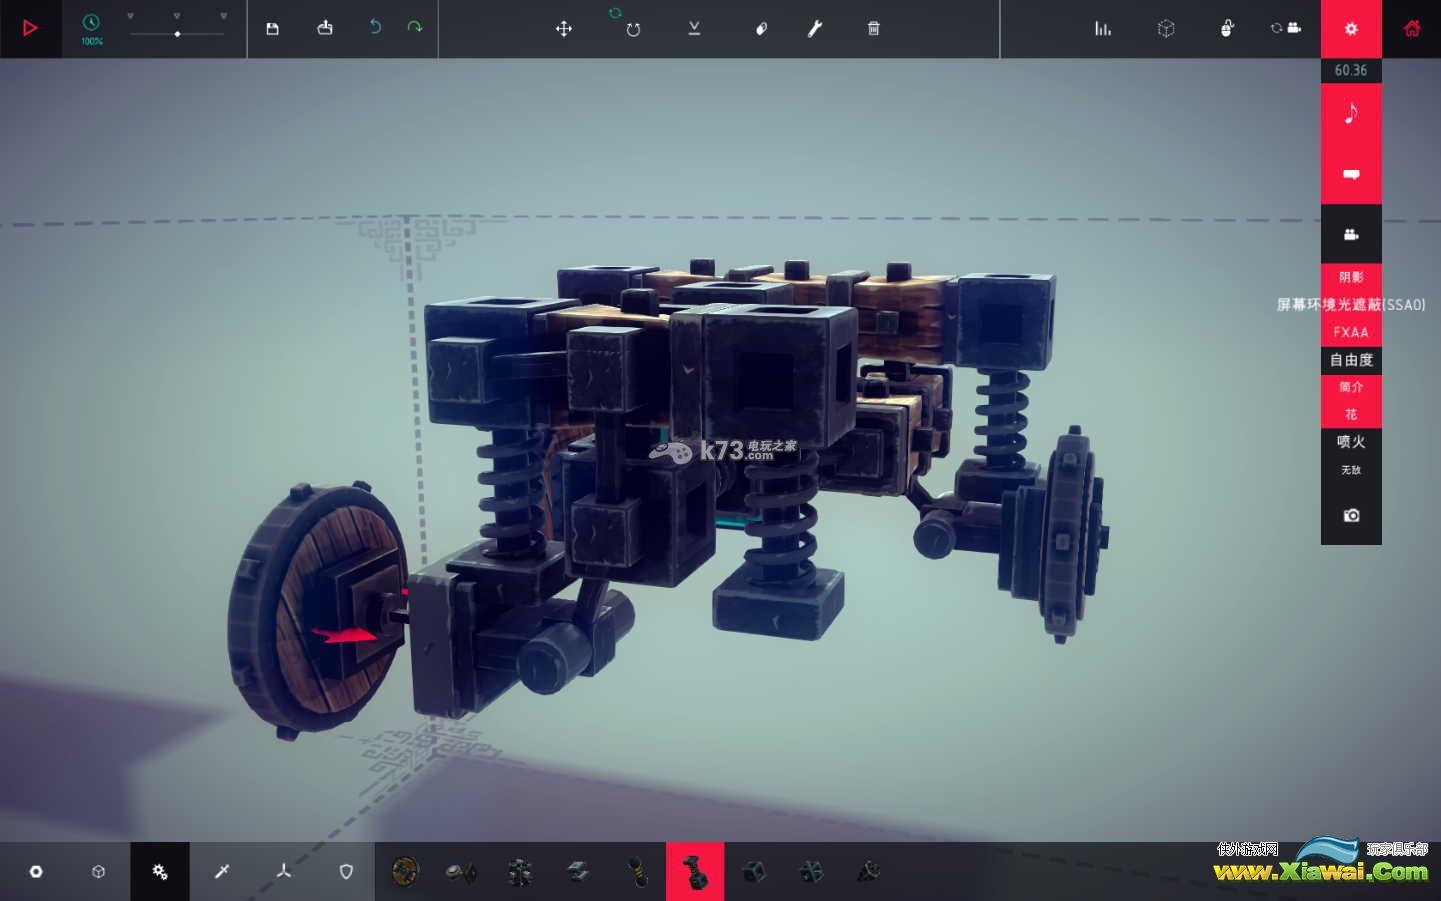Screen dimensions: 1441x901
Task: Select the wooden wheel block
Action: click(x=405, y=871)
